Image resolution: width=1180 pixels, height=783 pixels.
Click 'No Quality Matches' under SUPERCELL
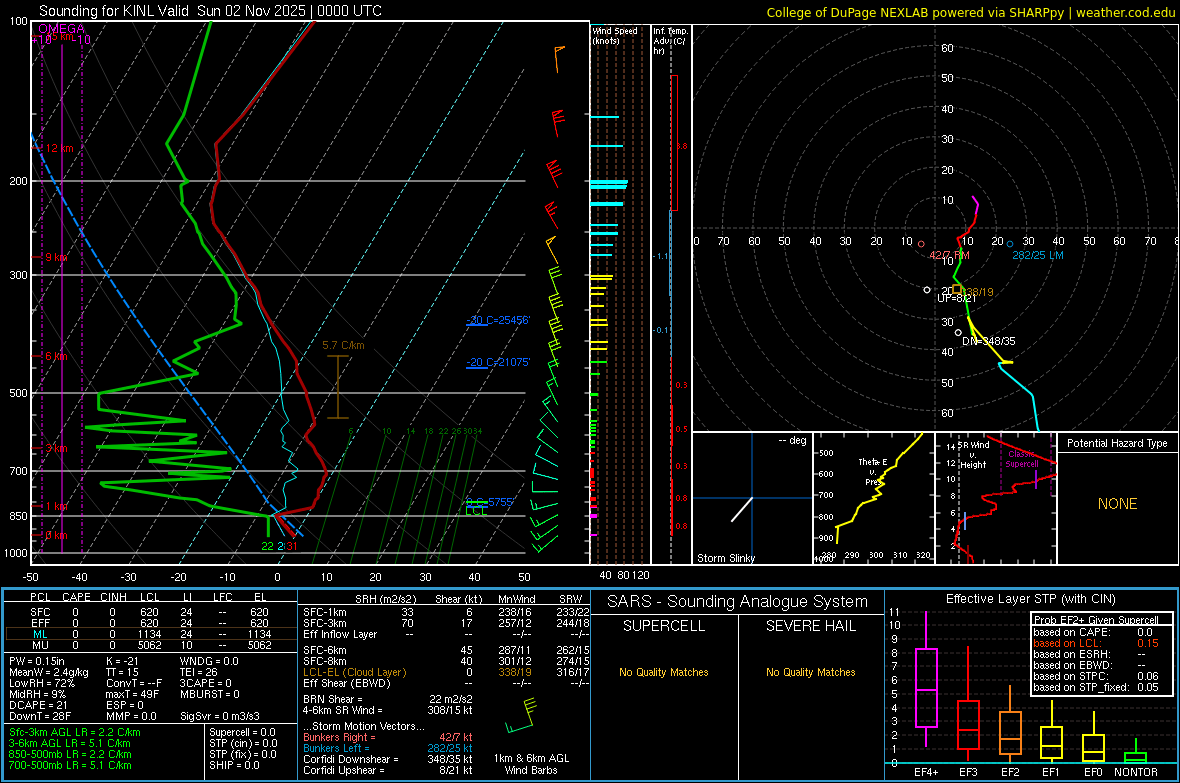click(664, 672)
